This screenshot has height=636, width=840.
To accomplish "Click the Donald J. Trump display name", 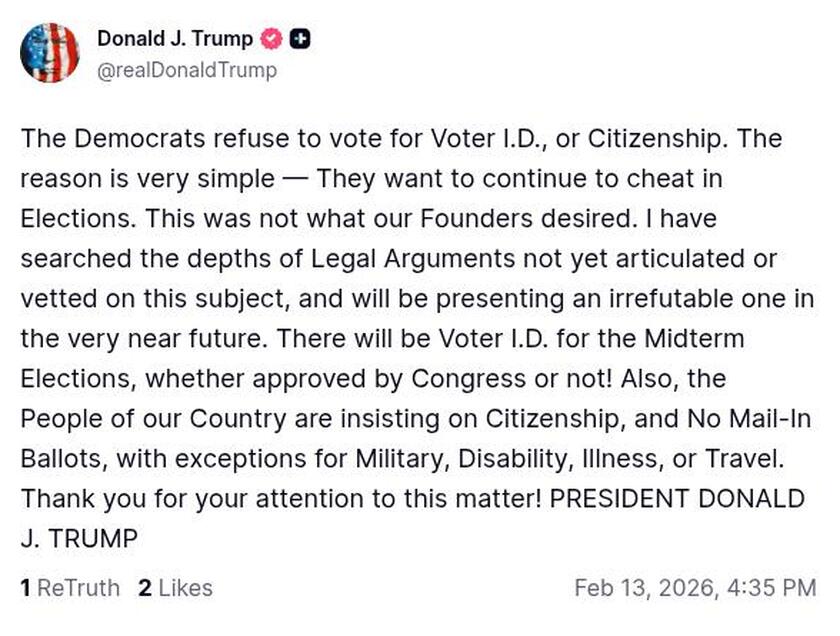I will (175, 40).
